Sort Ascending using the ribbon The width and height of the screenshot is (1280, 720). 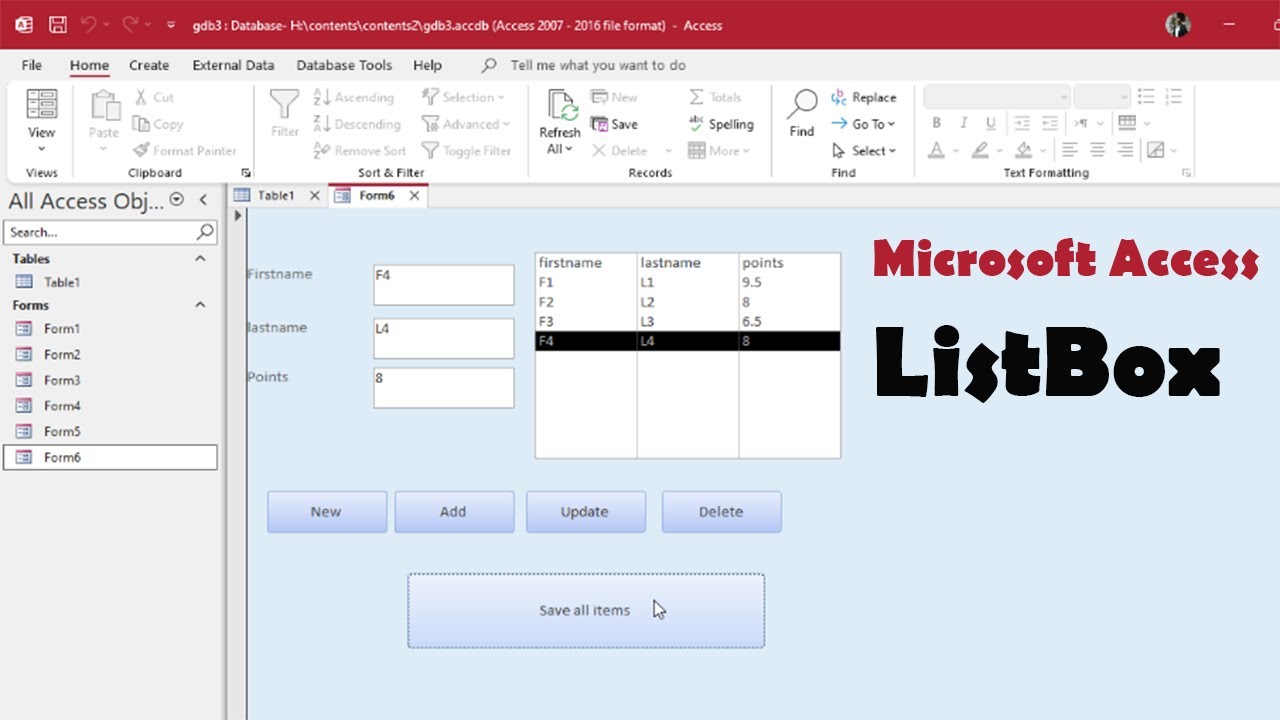[353, 97]
